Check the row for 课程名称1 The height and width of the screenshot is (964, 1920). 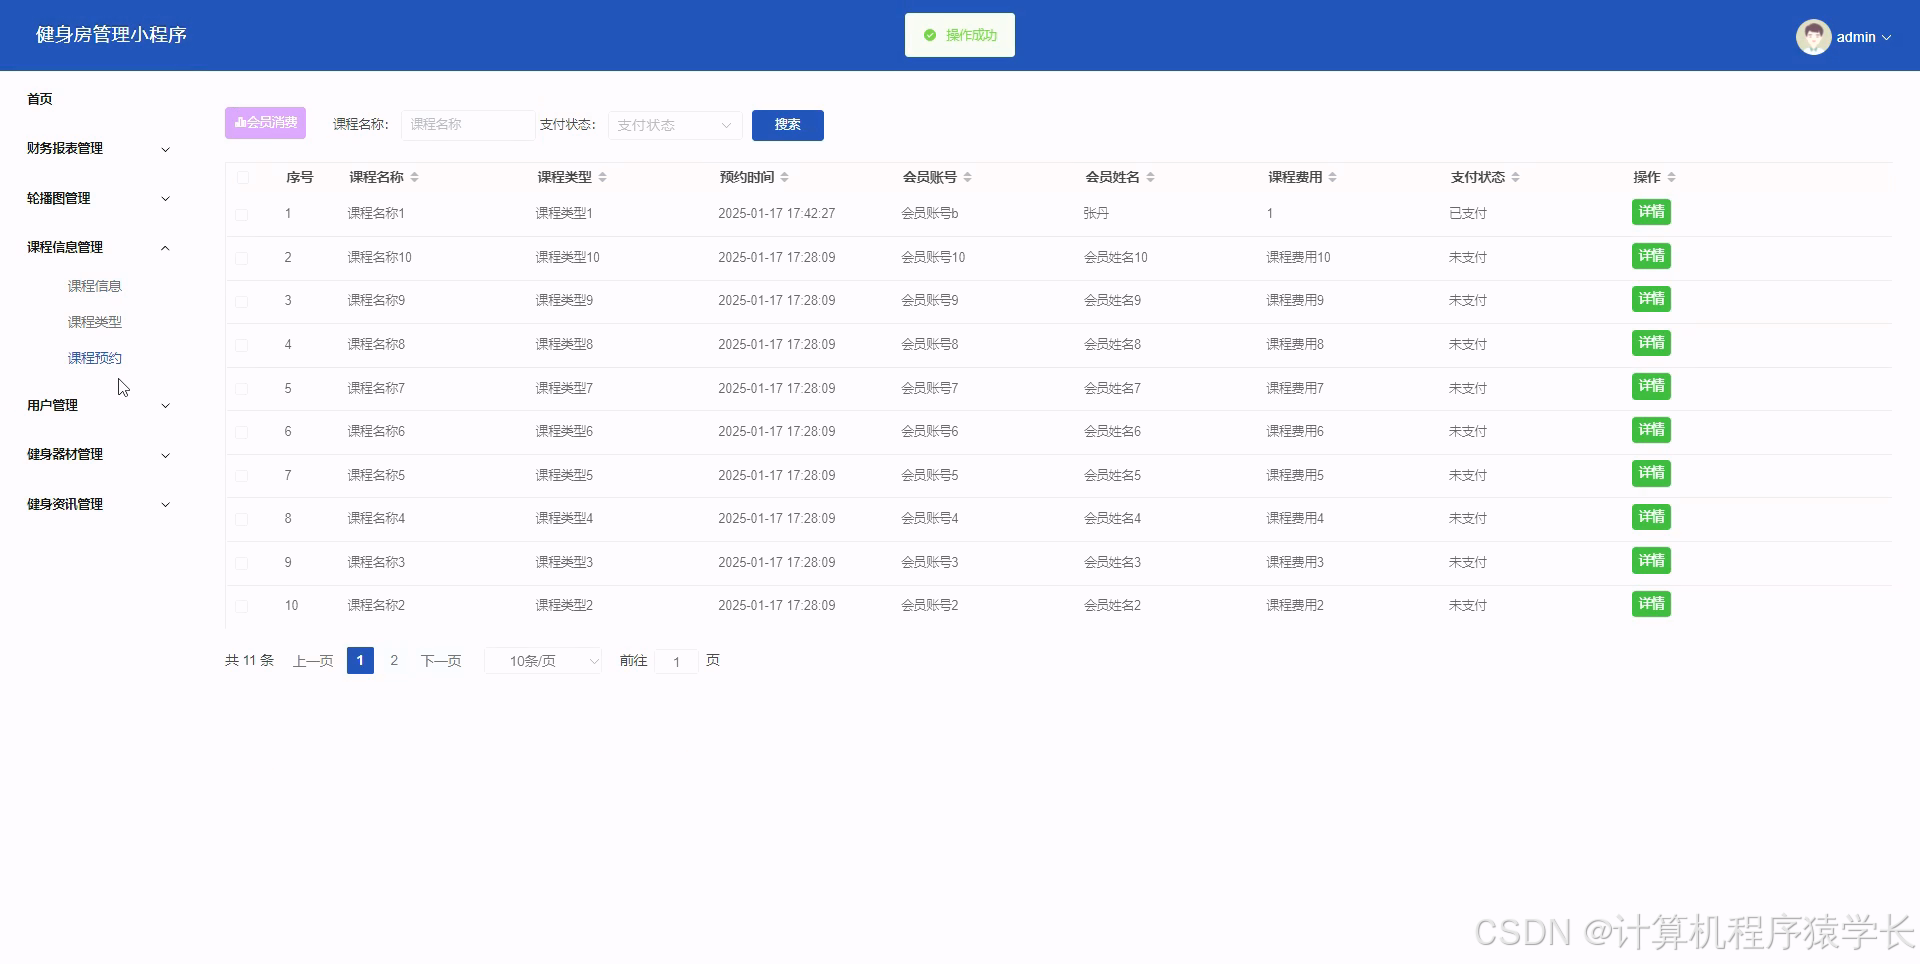[242, 213]
